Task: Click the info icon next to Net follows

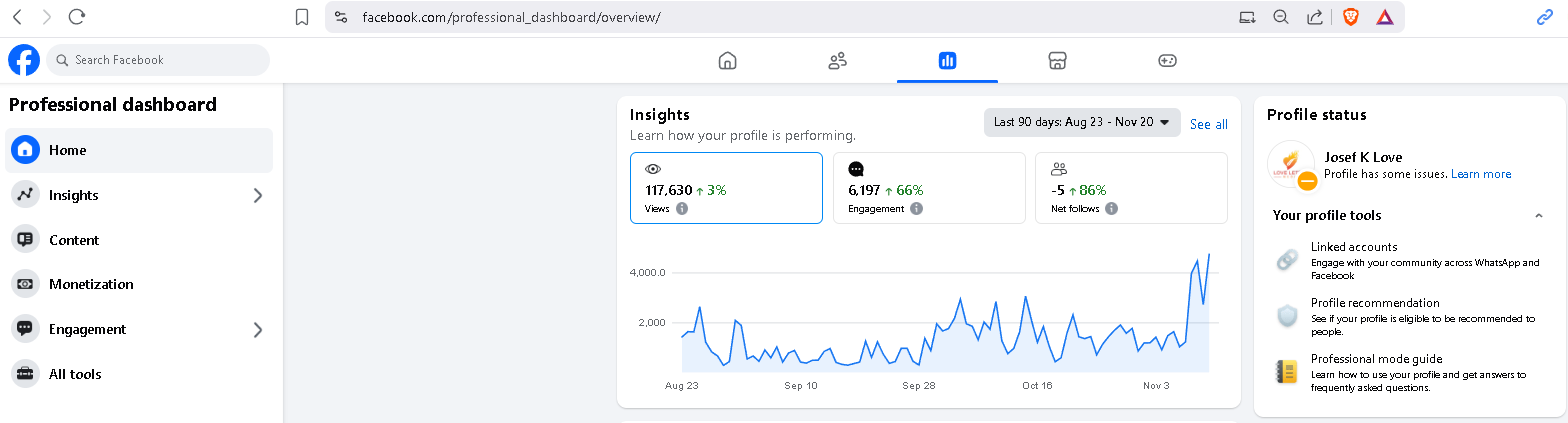Action: pos(1111,209)
